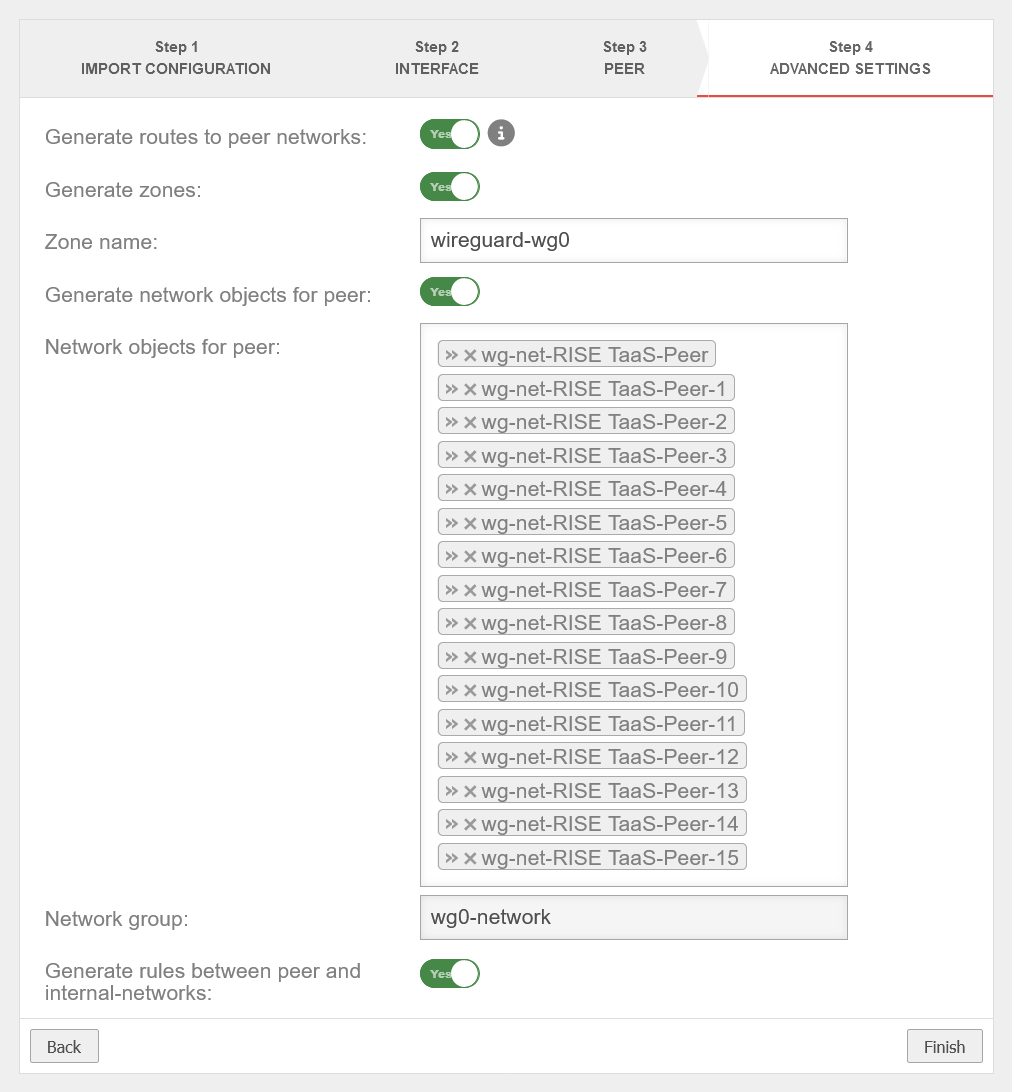This screenshot has height=1092, width=1012.
Task: Switch to Step 3 Peer tab
Action: pos(624,58)
